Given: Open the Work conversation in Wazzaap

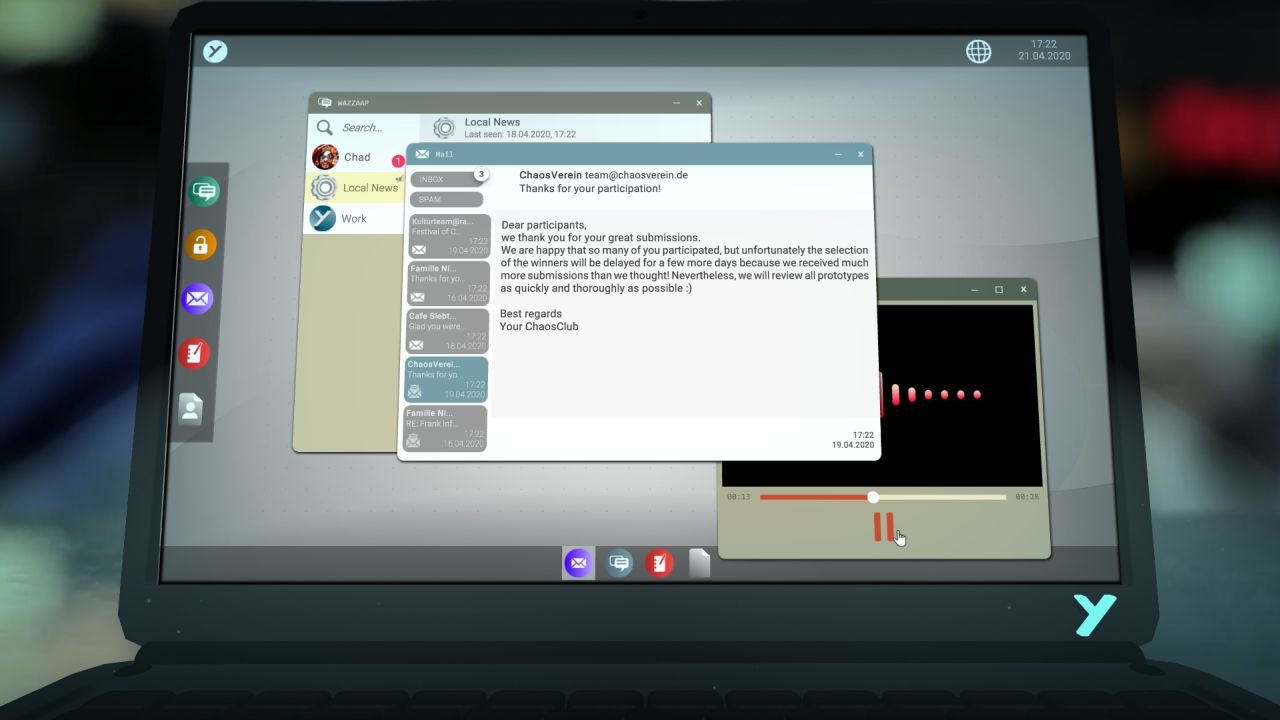Looking at the screenshot, I should click(x=352, y=218).
